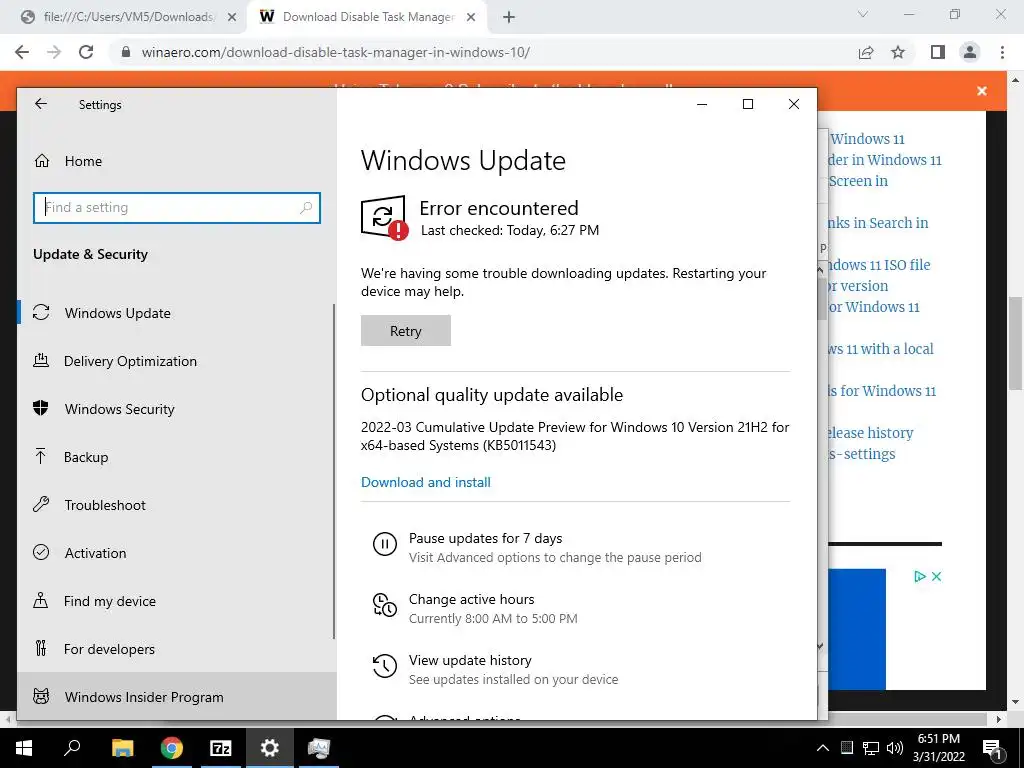Viewport: 1024px width, 768px height.
Task: Click 'lease history' winaero link
Action: pyautogui.click(x=871, y=432)
